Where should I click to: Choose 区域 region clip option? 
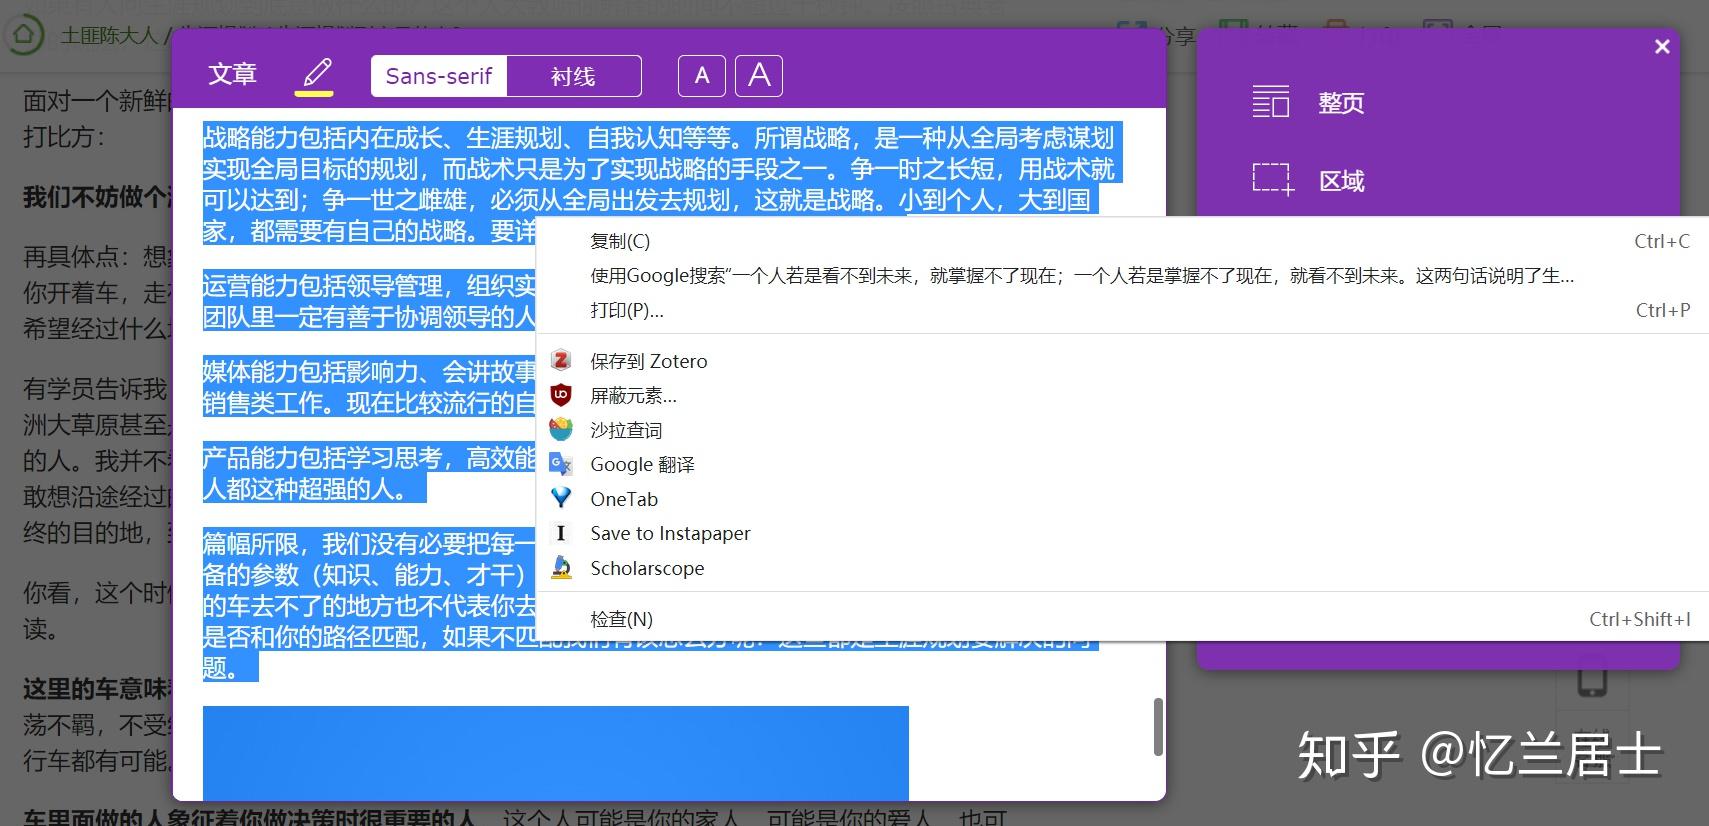click(x=1341, y=181)
